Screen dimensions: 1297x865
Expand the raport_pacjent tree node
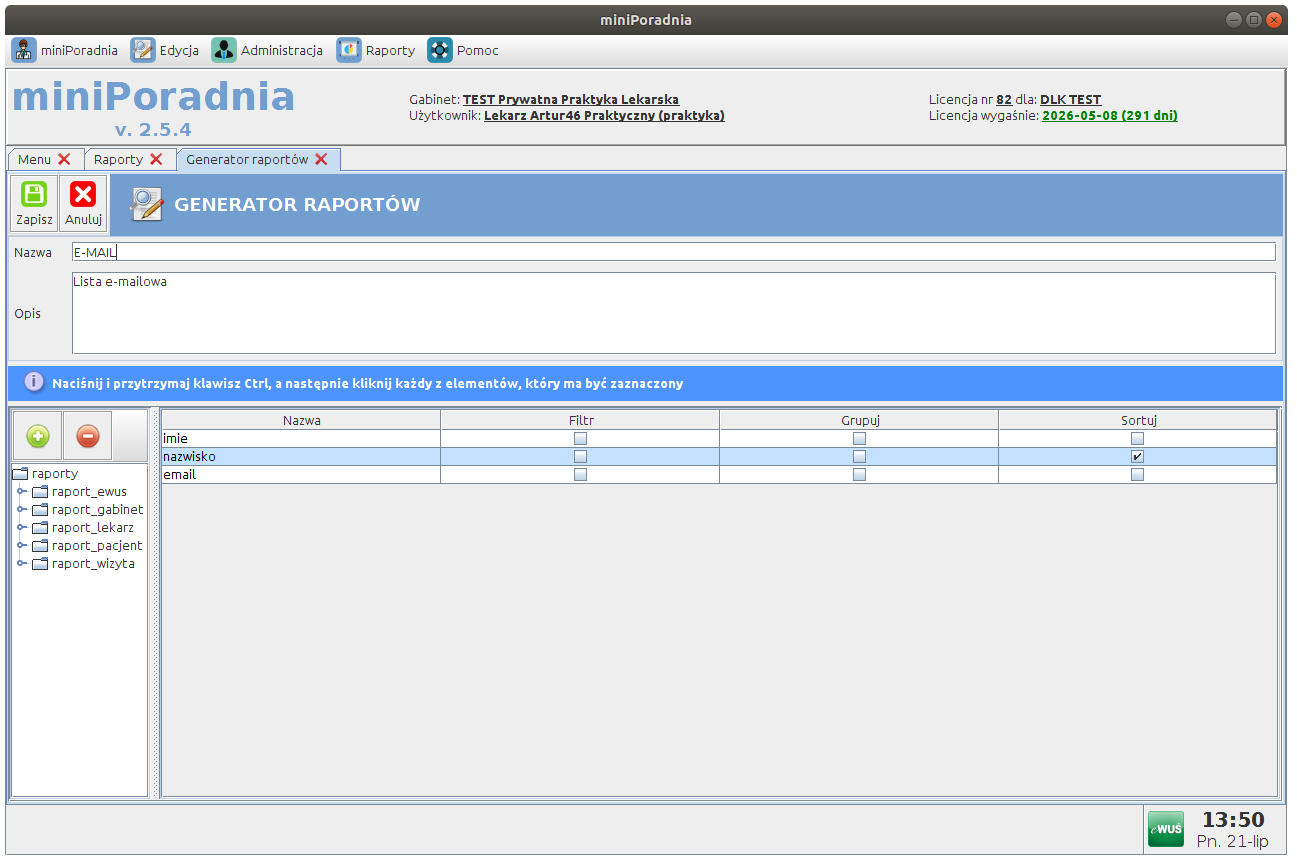(21, 546)
